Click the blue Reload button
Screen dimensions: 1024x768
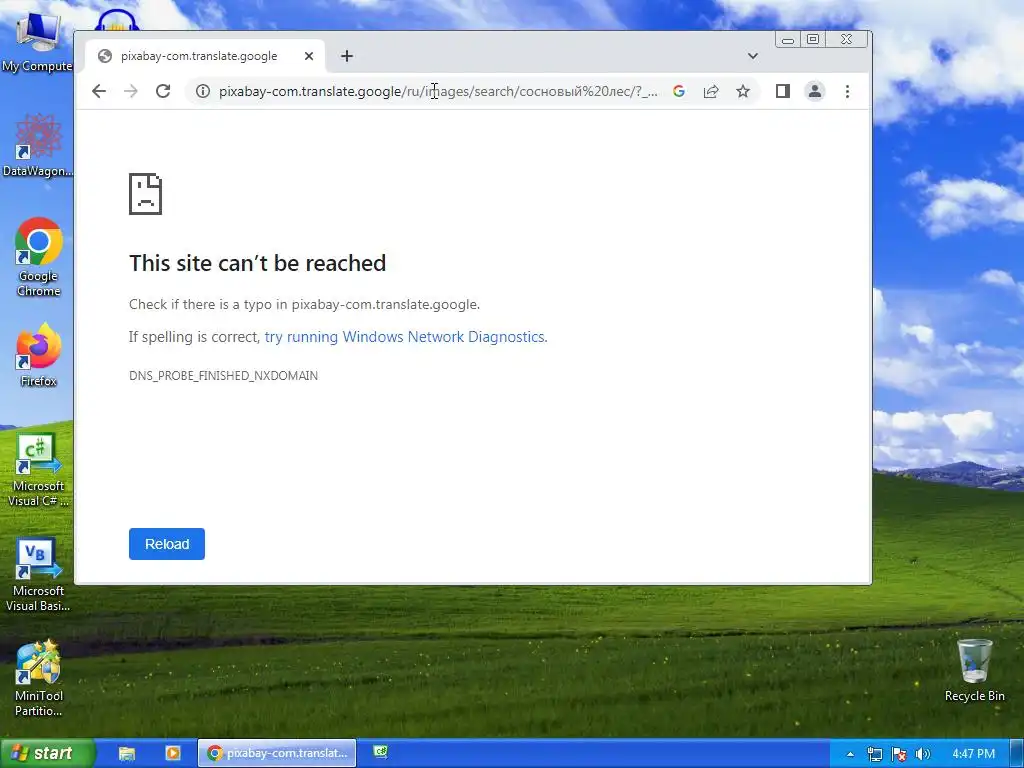tap(167, 544)
